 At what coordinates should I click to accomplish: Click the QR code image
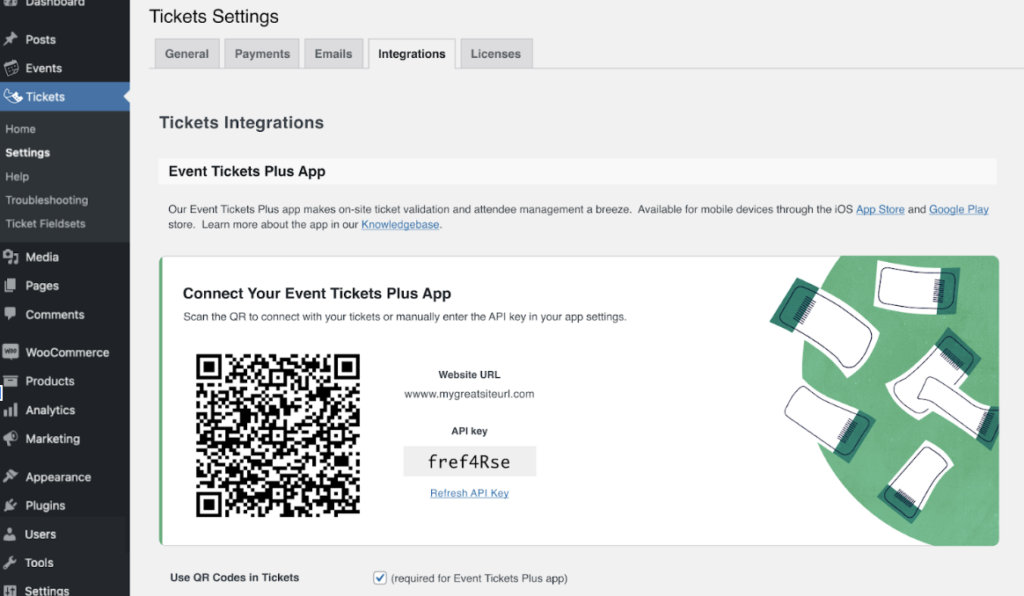[280, 436]
